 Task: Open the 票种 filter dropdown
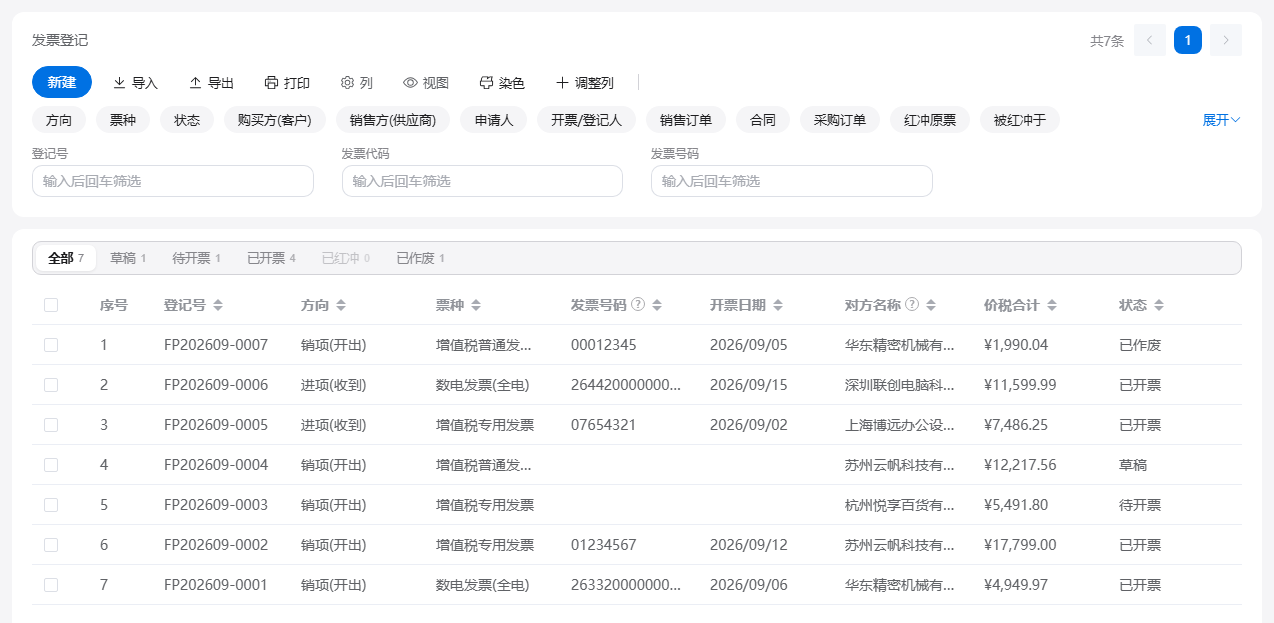123,120
